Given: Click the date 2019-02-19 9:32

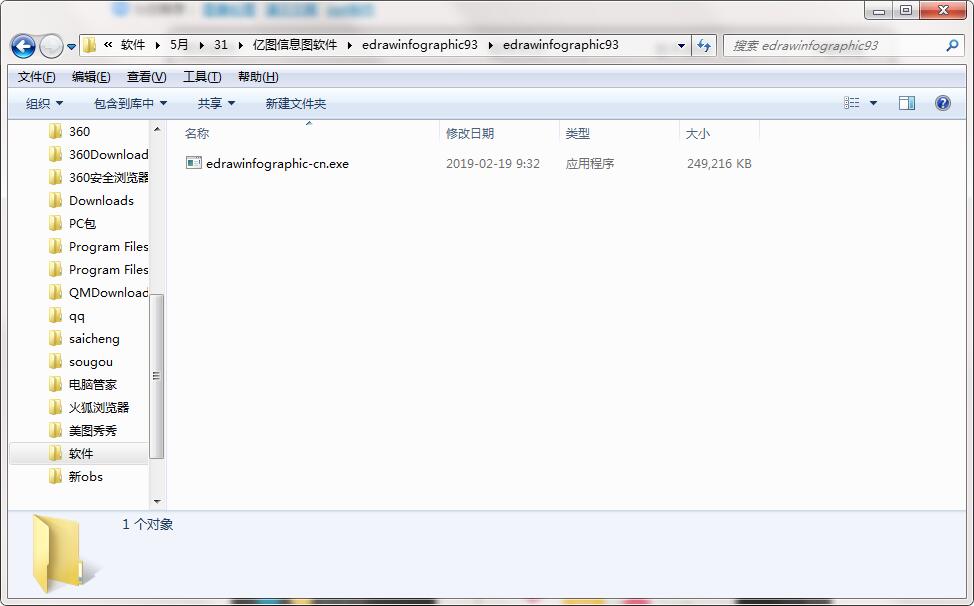Looking at the screenshot, I should tap(493, 163).
